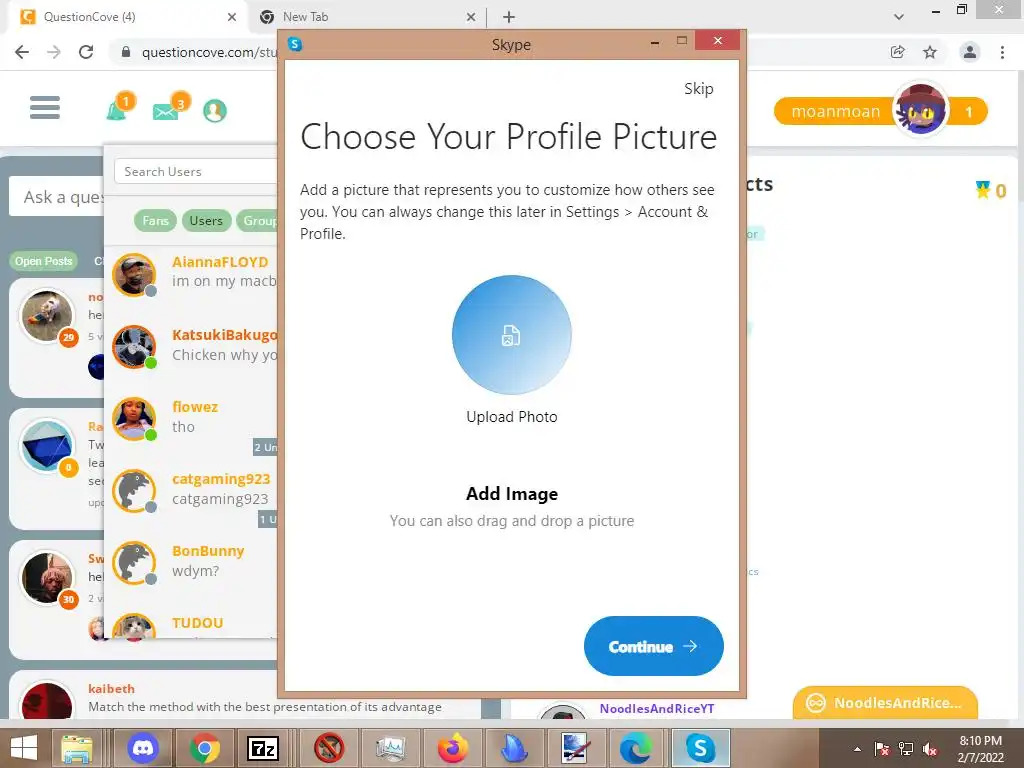
Task: Click flowez's avatar picture
Action: [134, 419]
